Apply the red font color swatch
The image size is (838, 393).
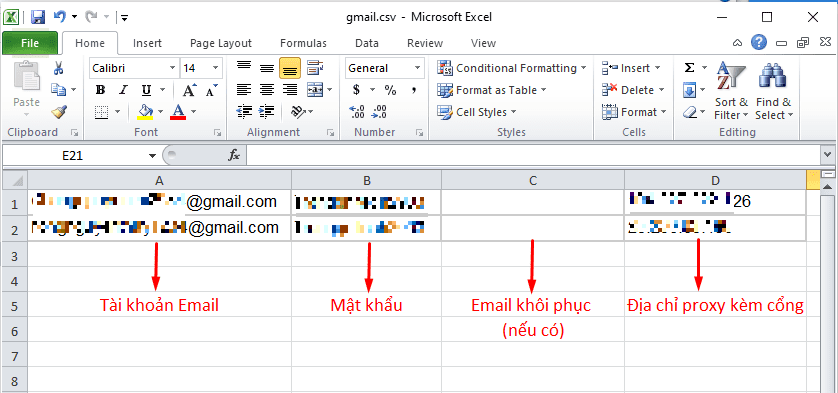coord(178,112)
